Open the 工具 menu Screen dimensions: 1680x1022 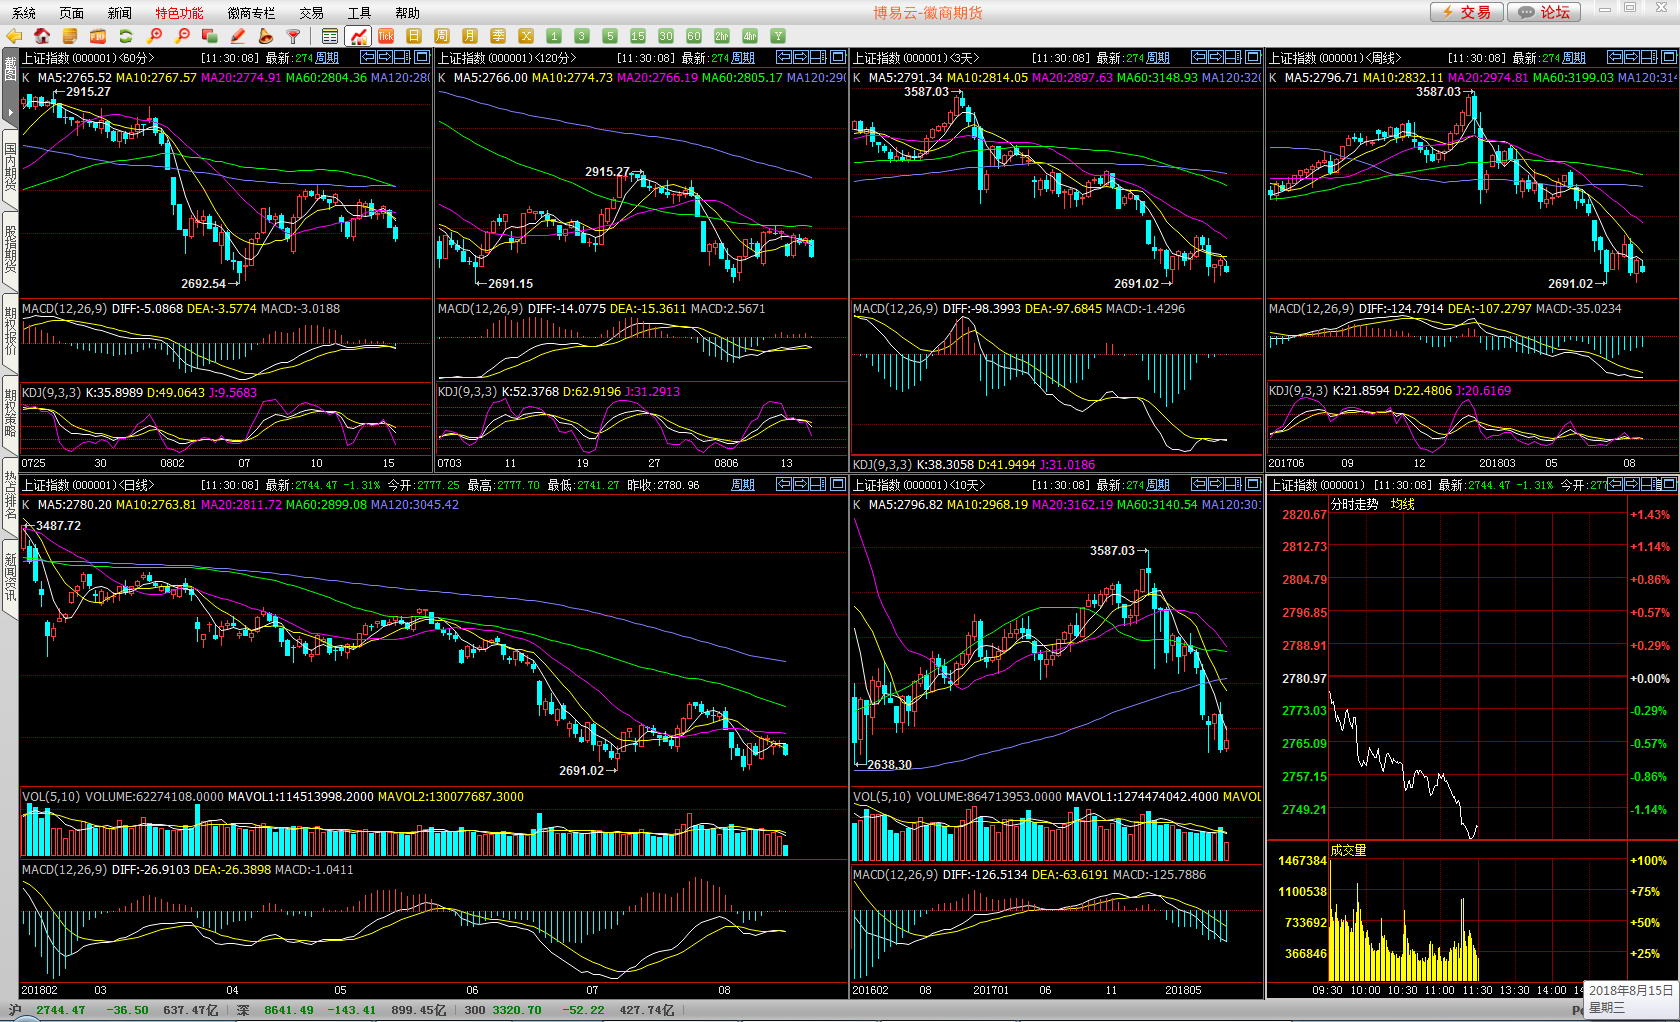pos(359,13)
